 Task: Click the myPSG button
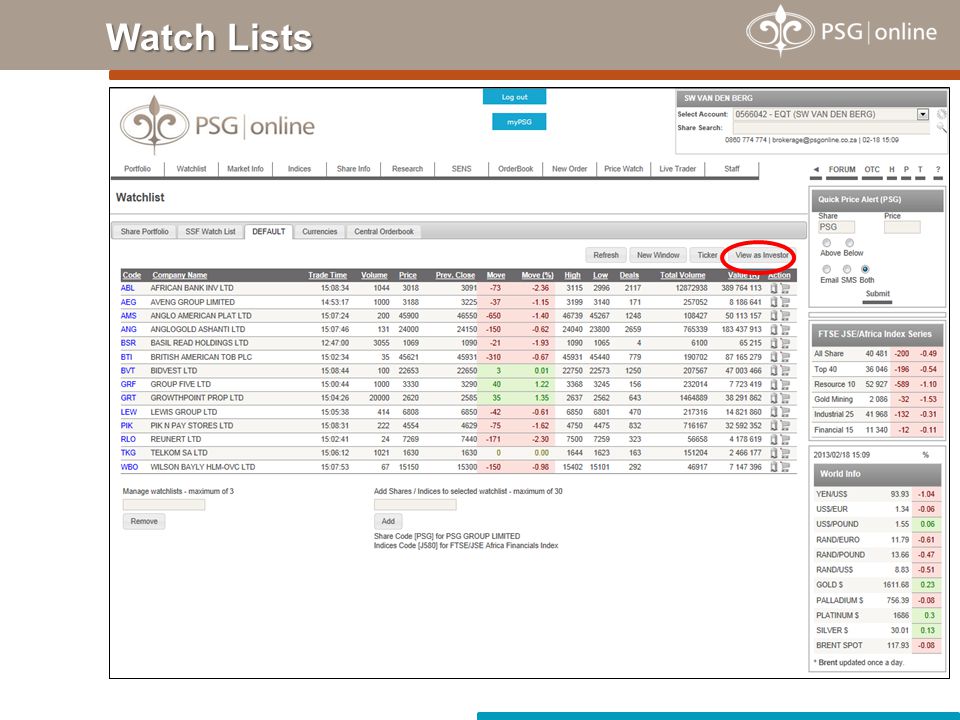[x=519, y=122]
